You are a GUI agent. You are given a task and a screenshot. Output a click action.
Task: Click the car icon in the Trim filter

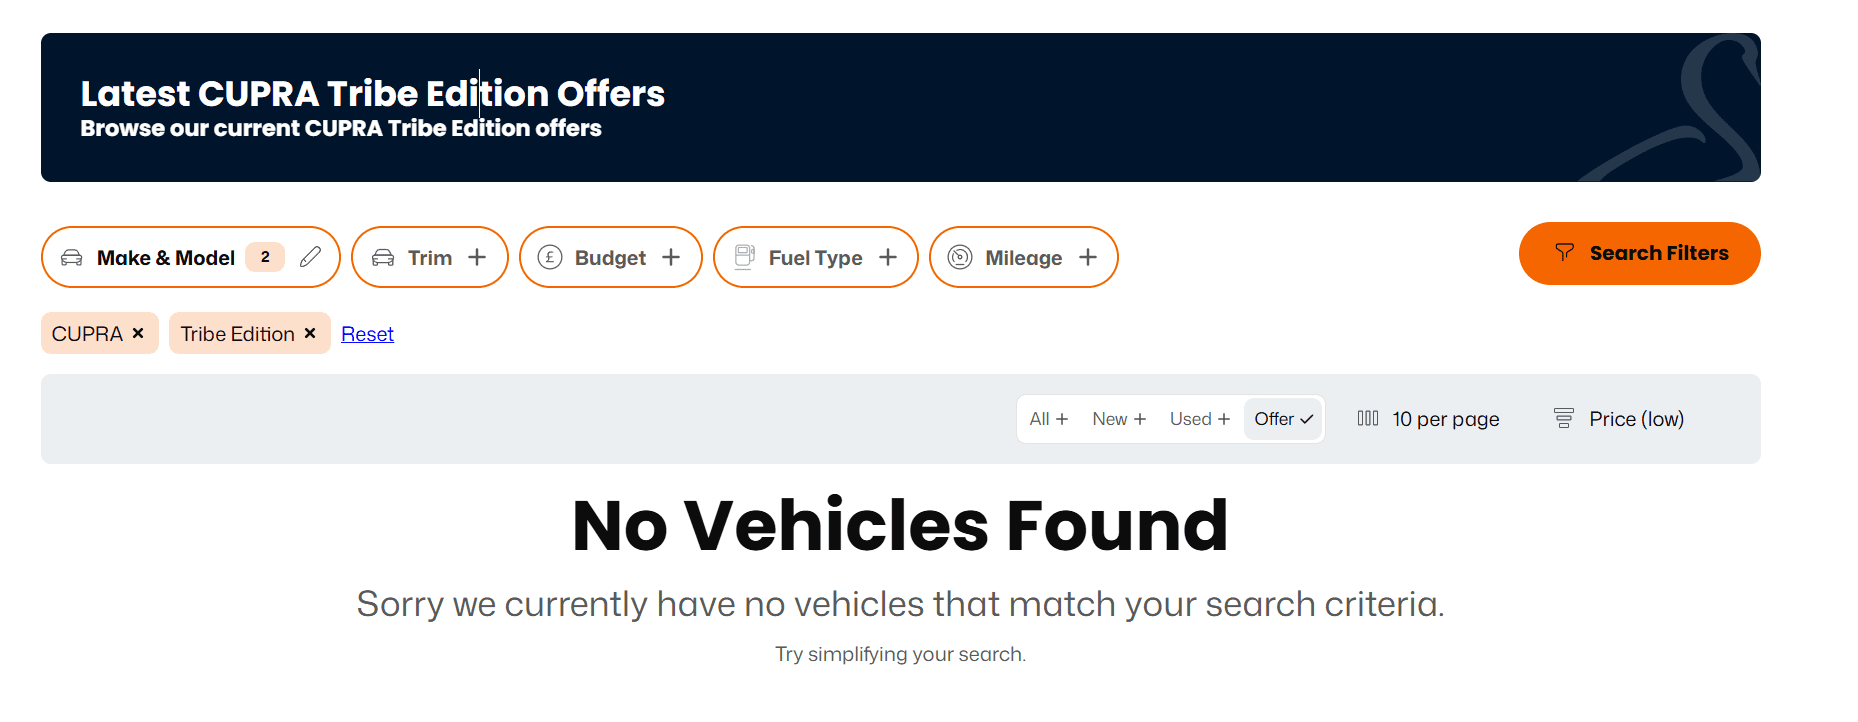(x=383, y=258)
